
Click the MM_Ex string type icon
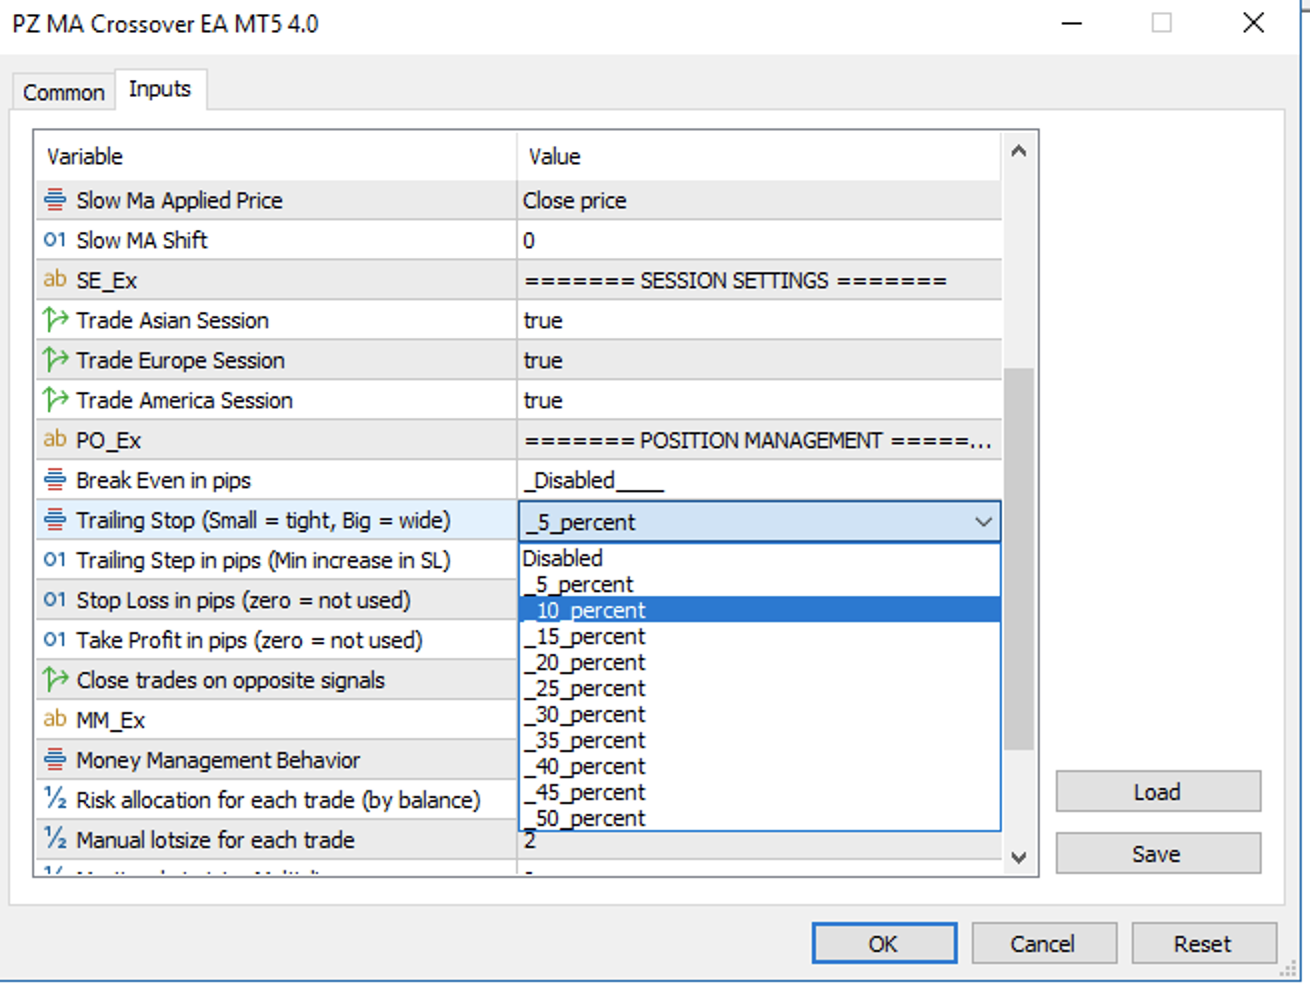[x=55, y=719]
